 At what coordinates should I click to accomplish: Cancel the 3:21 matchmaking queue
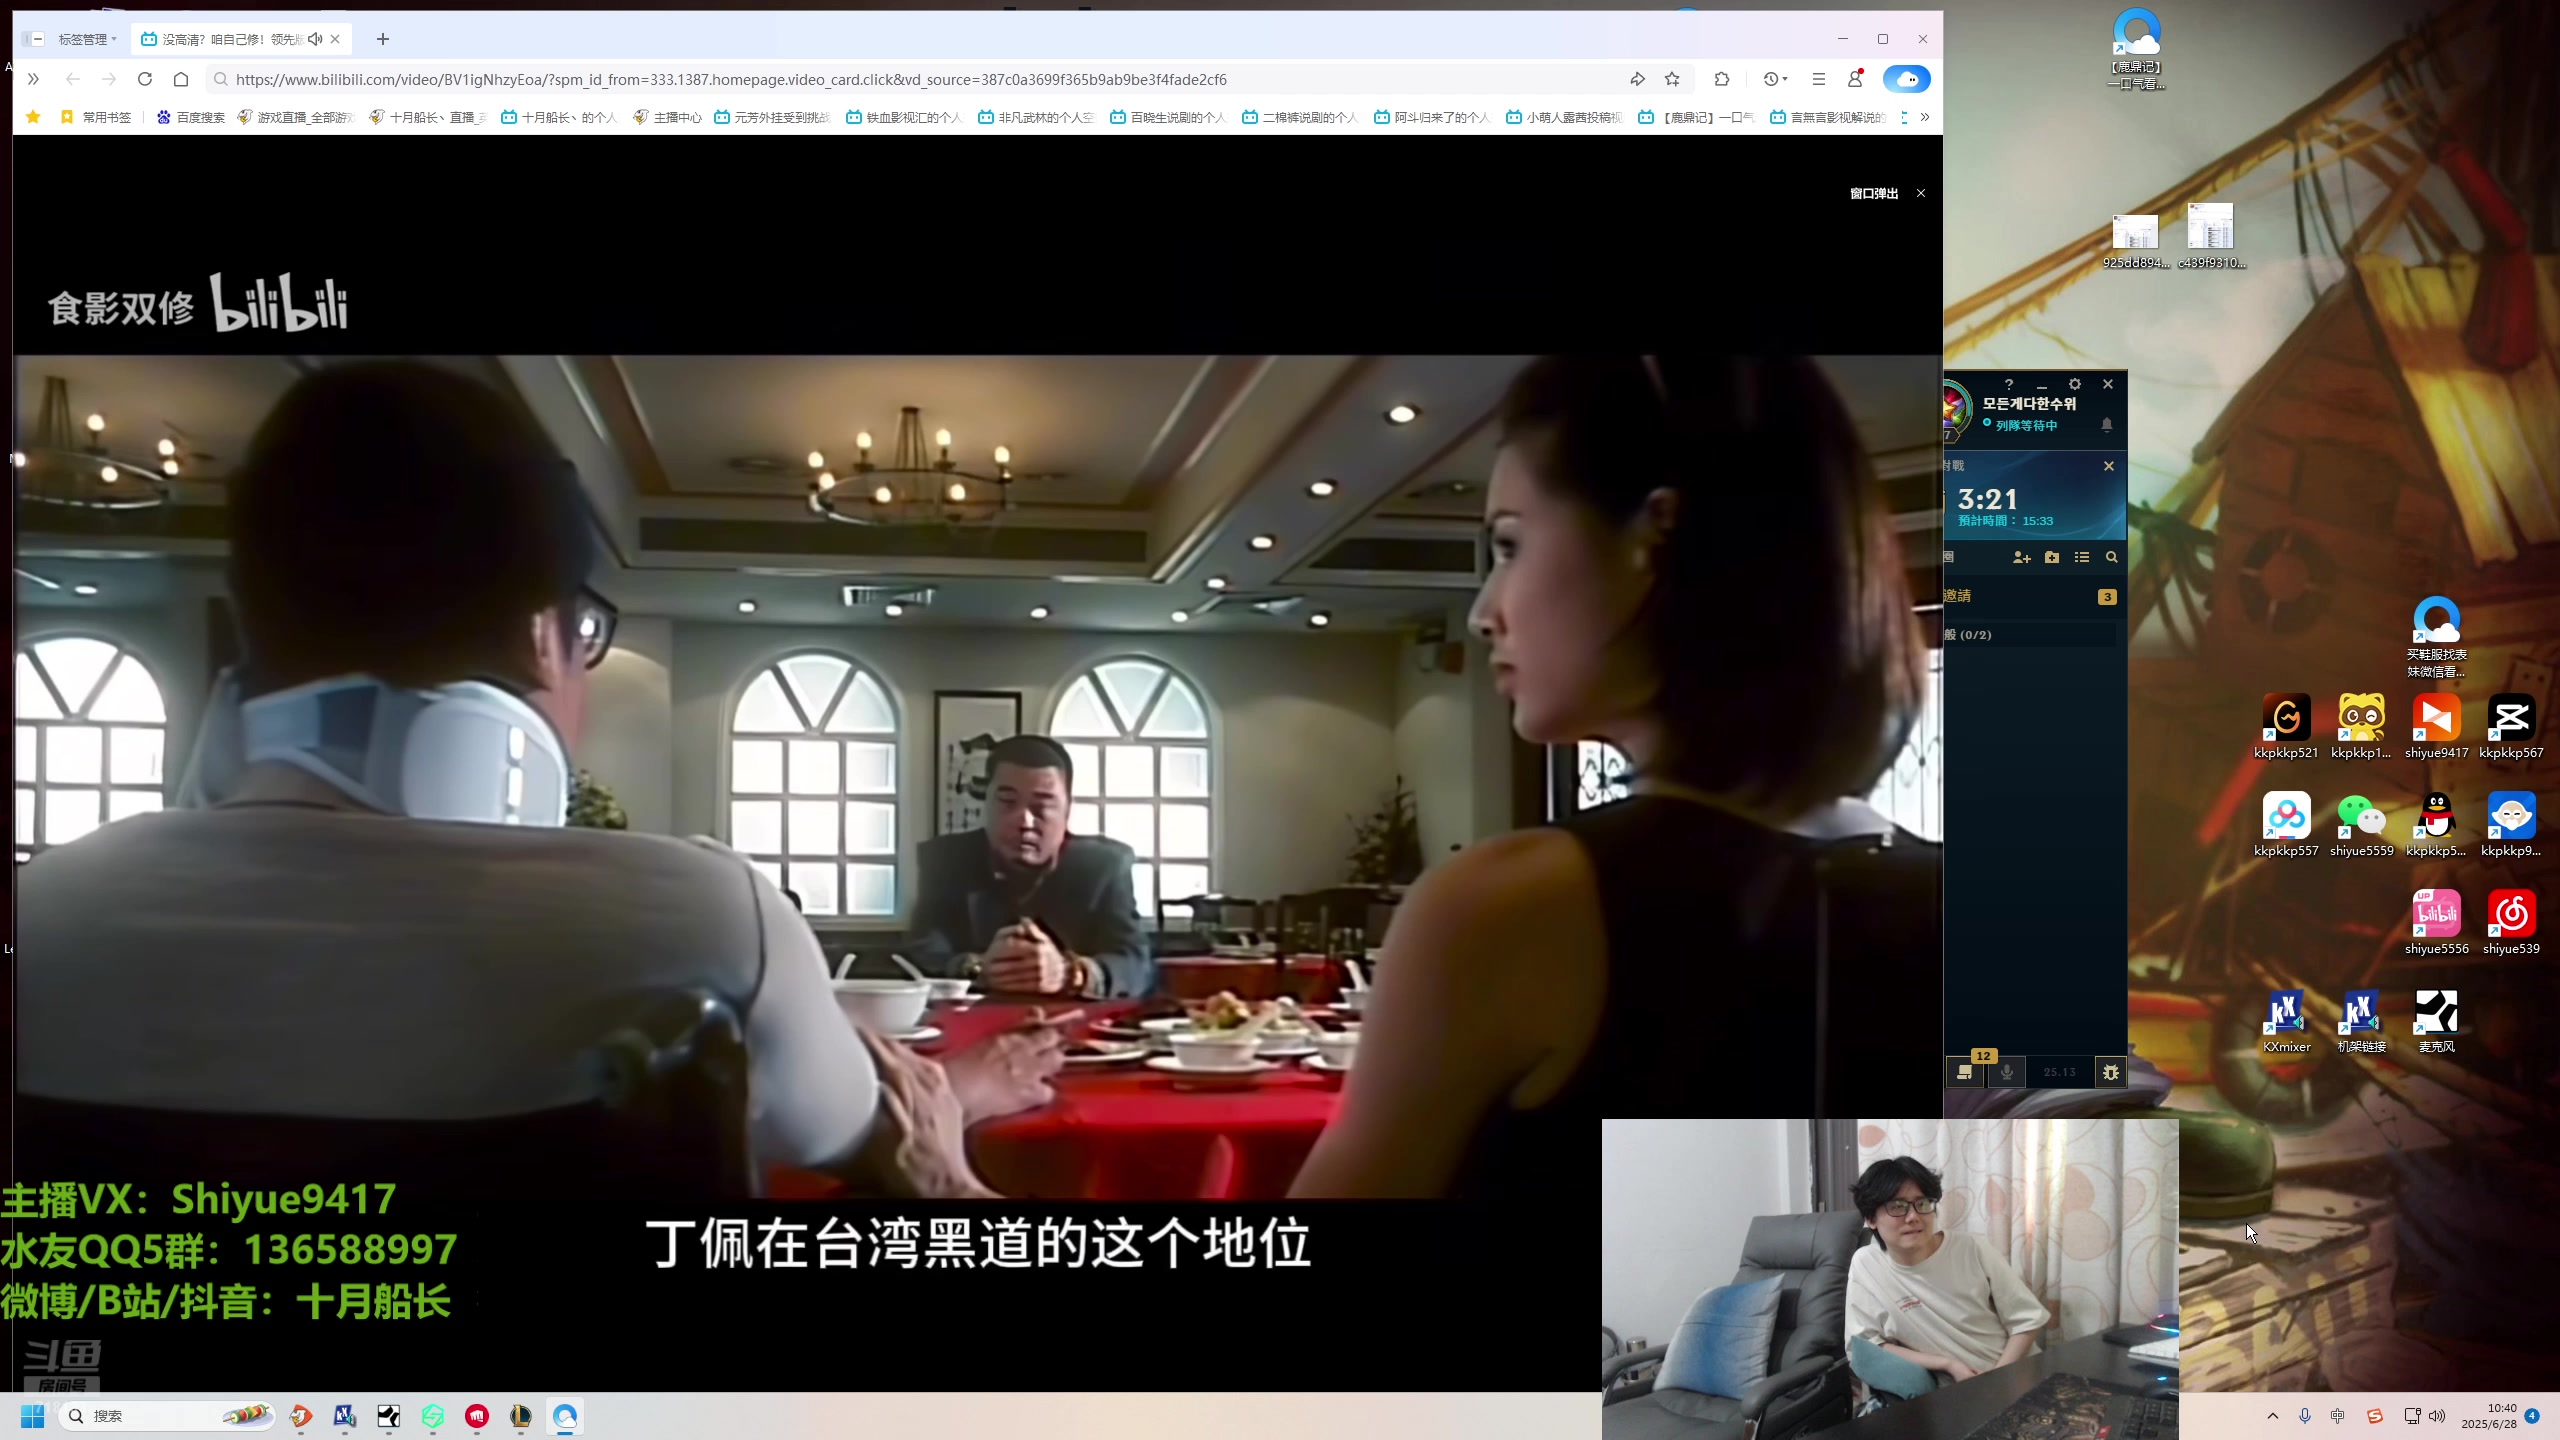coord(2108,466)
